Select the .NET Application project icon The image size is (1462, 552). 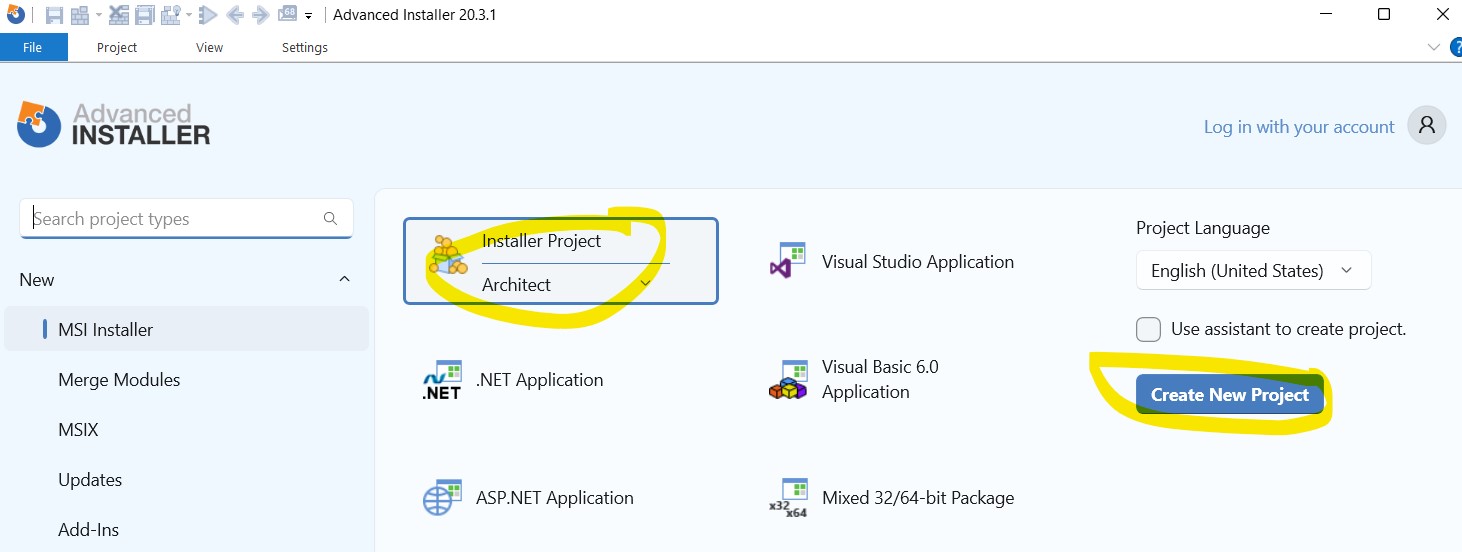coord(441,380)
